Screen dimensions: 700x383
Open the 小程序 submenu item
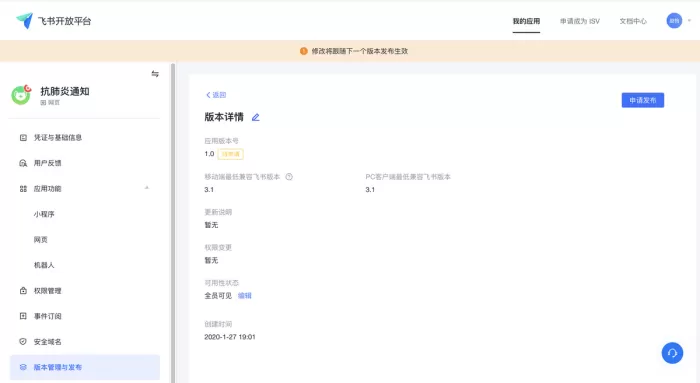[44, 214]
